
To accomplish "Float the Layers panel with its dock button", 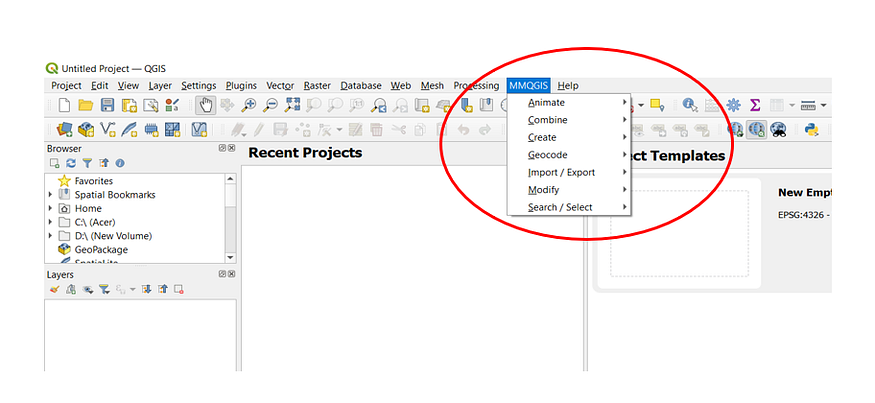I will pos(222,274).
